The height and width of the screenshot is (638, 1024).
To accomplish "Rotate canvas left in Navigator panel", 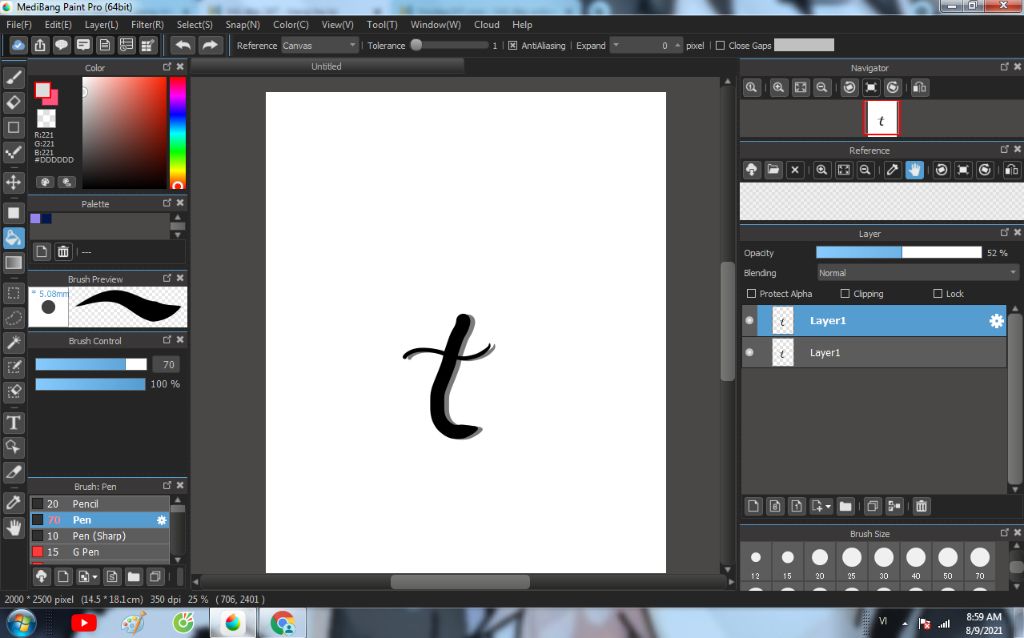I will pos(849,88).
